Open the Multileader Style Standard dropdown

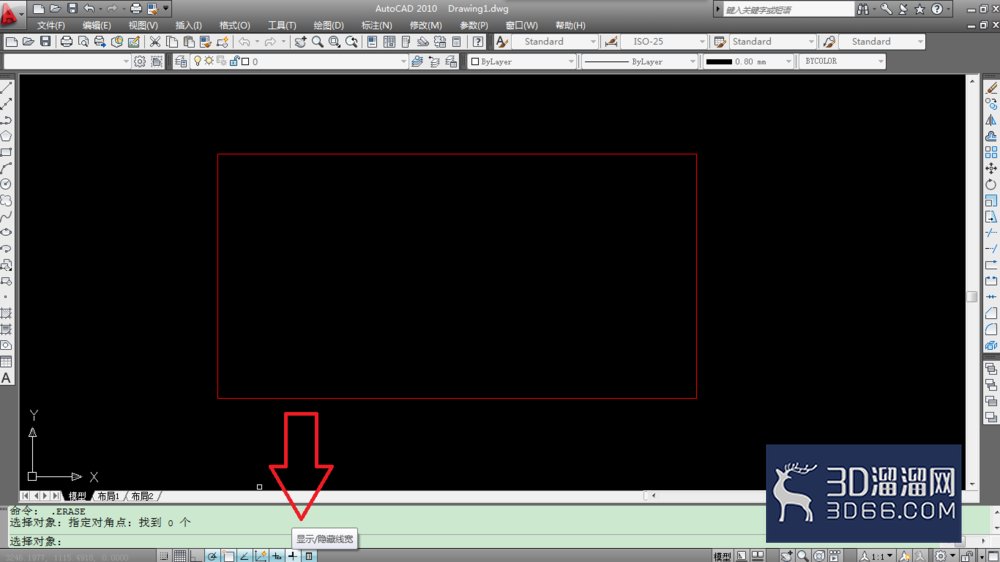tap(882, 41)
